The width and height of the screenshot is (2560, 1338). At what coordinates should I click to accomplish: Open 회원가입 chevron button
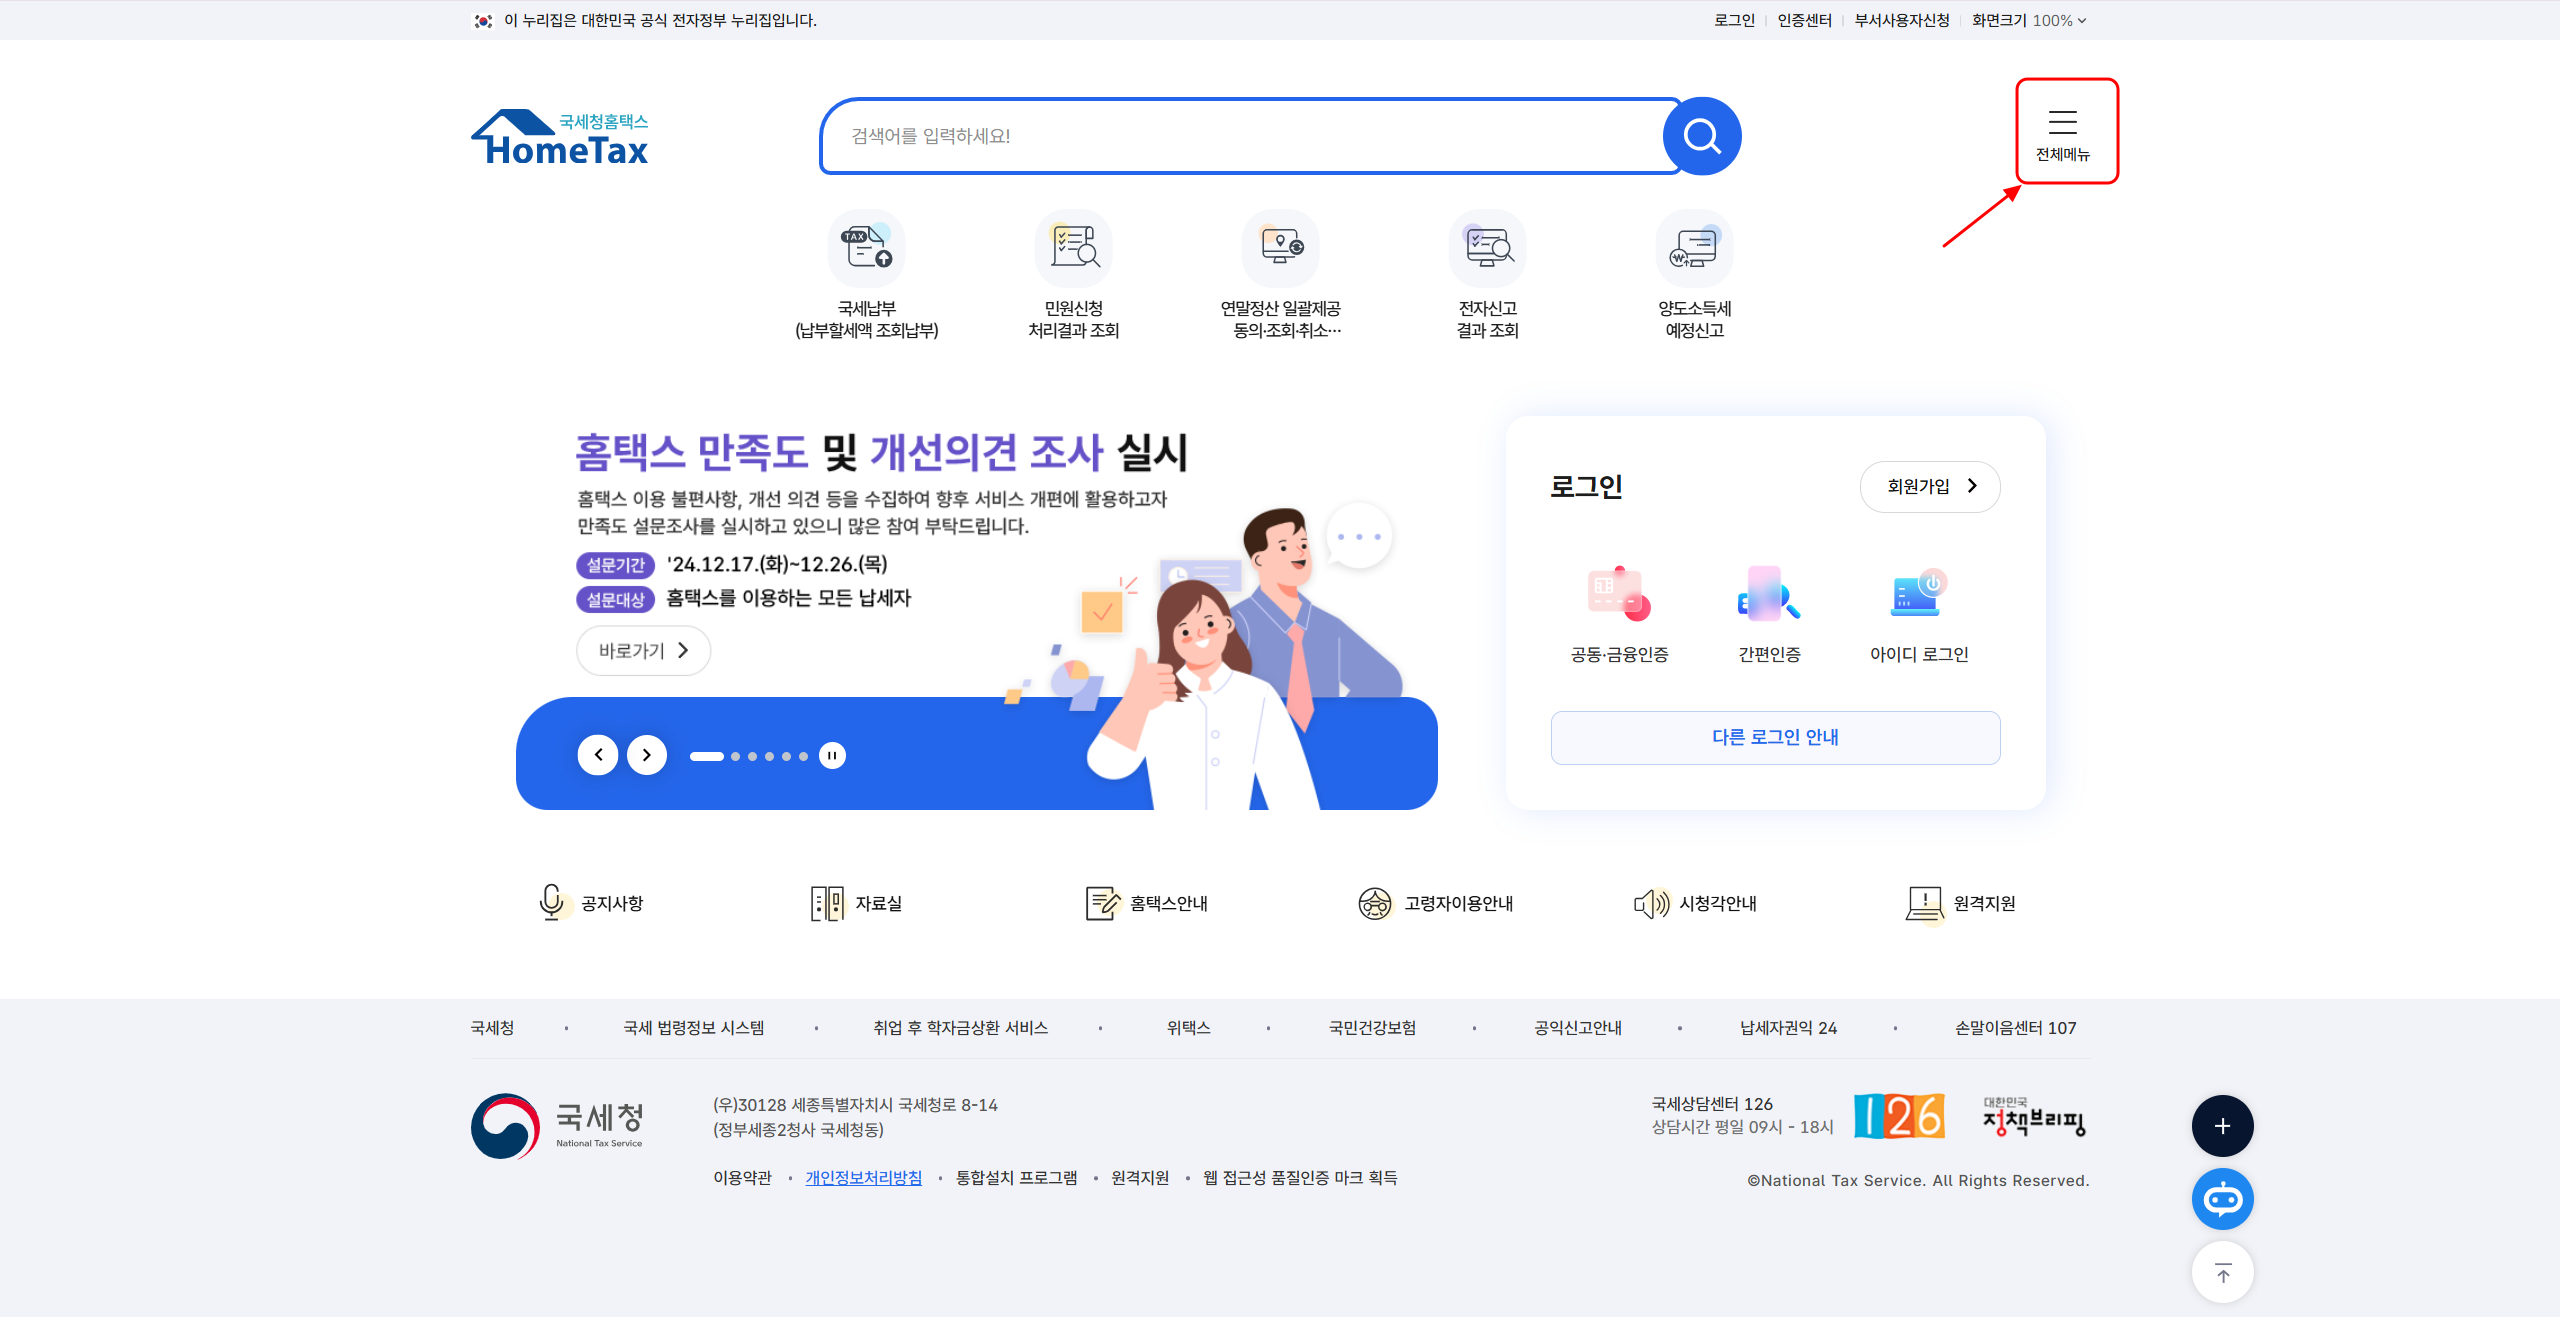point(1930,487)
